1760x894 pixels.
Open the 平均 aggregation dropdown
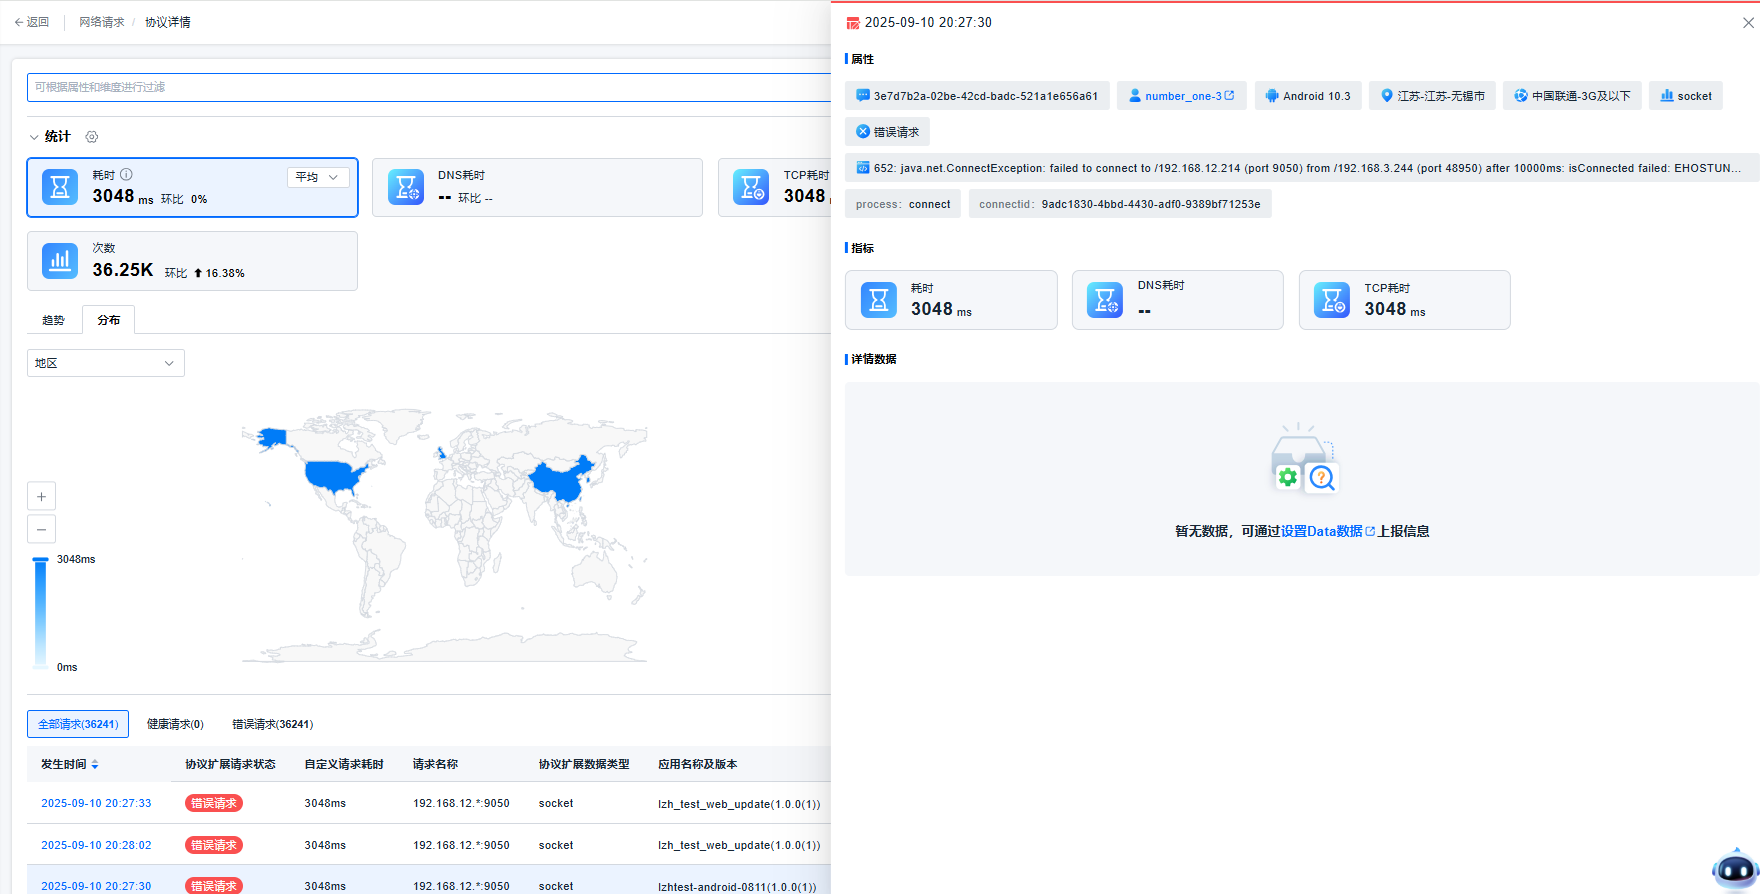coord(318,177)
